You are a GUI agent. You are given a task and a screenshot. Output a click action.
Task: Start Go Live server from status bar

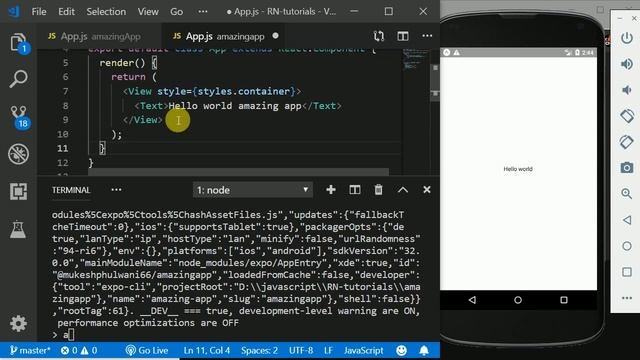[147, 350]
